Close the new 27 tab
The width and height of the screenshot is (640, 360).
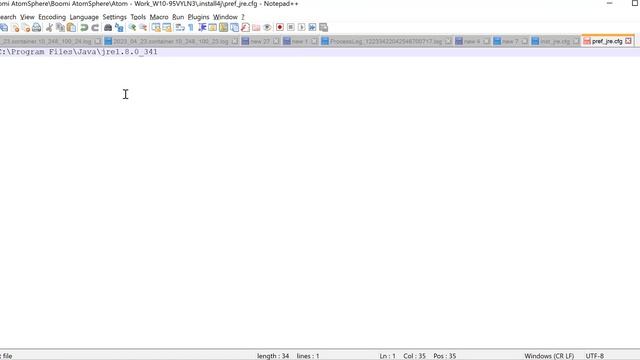pos(276,41)
